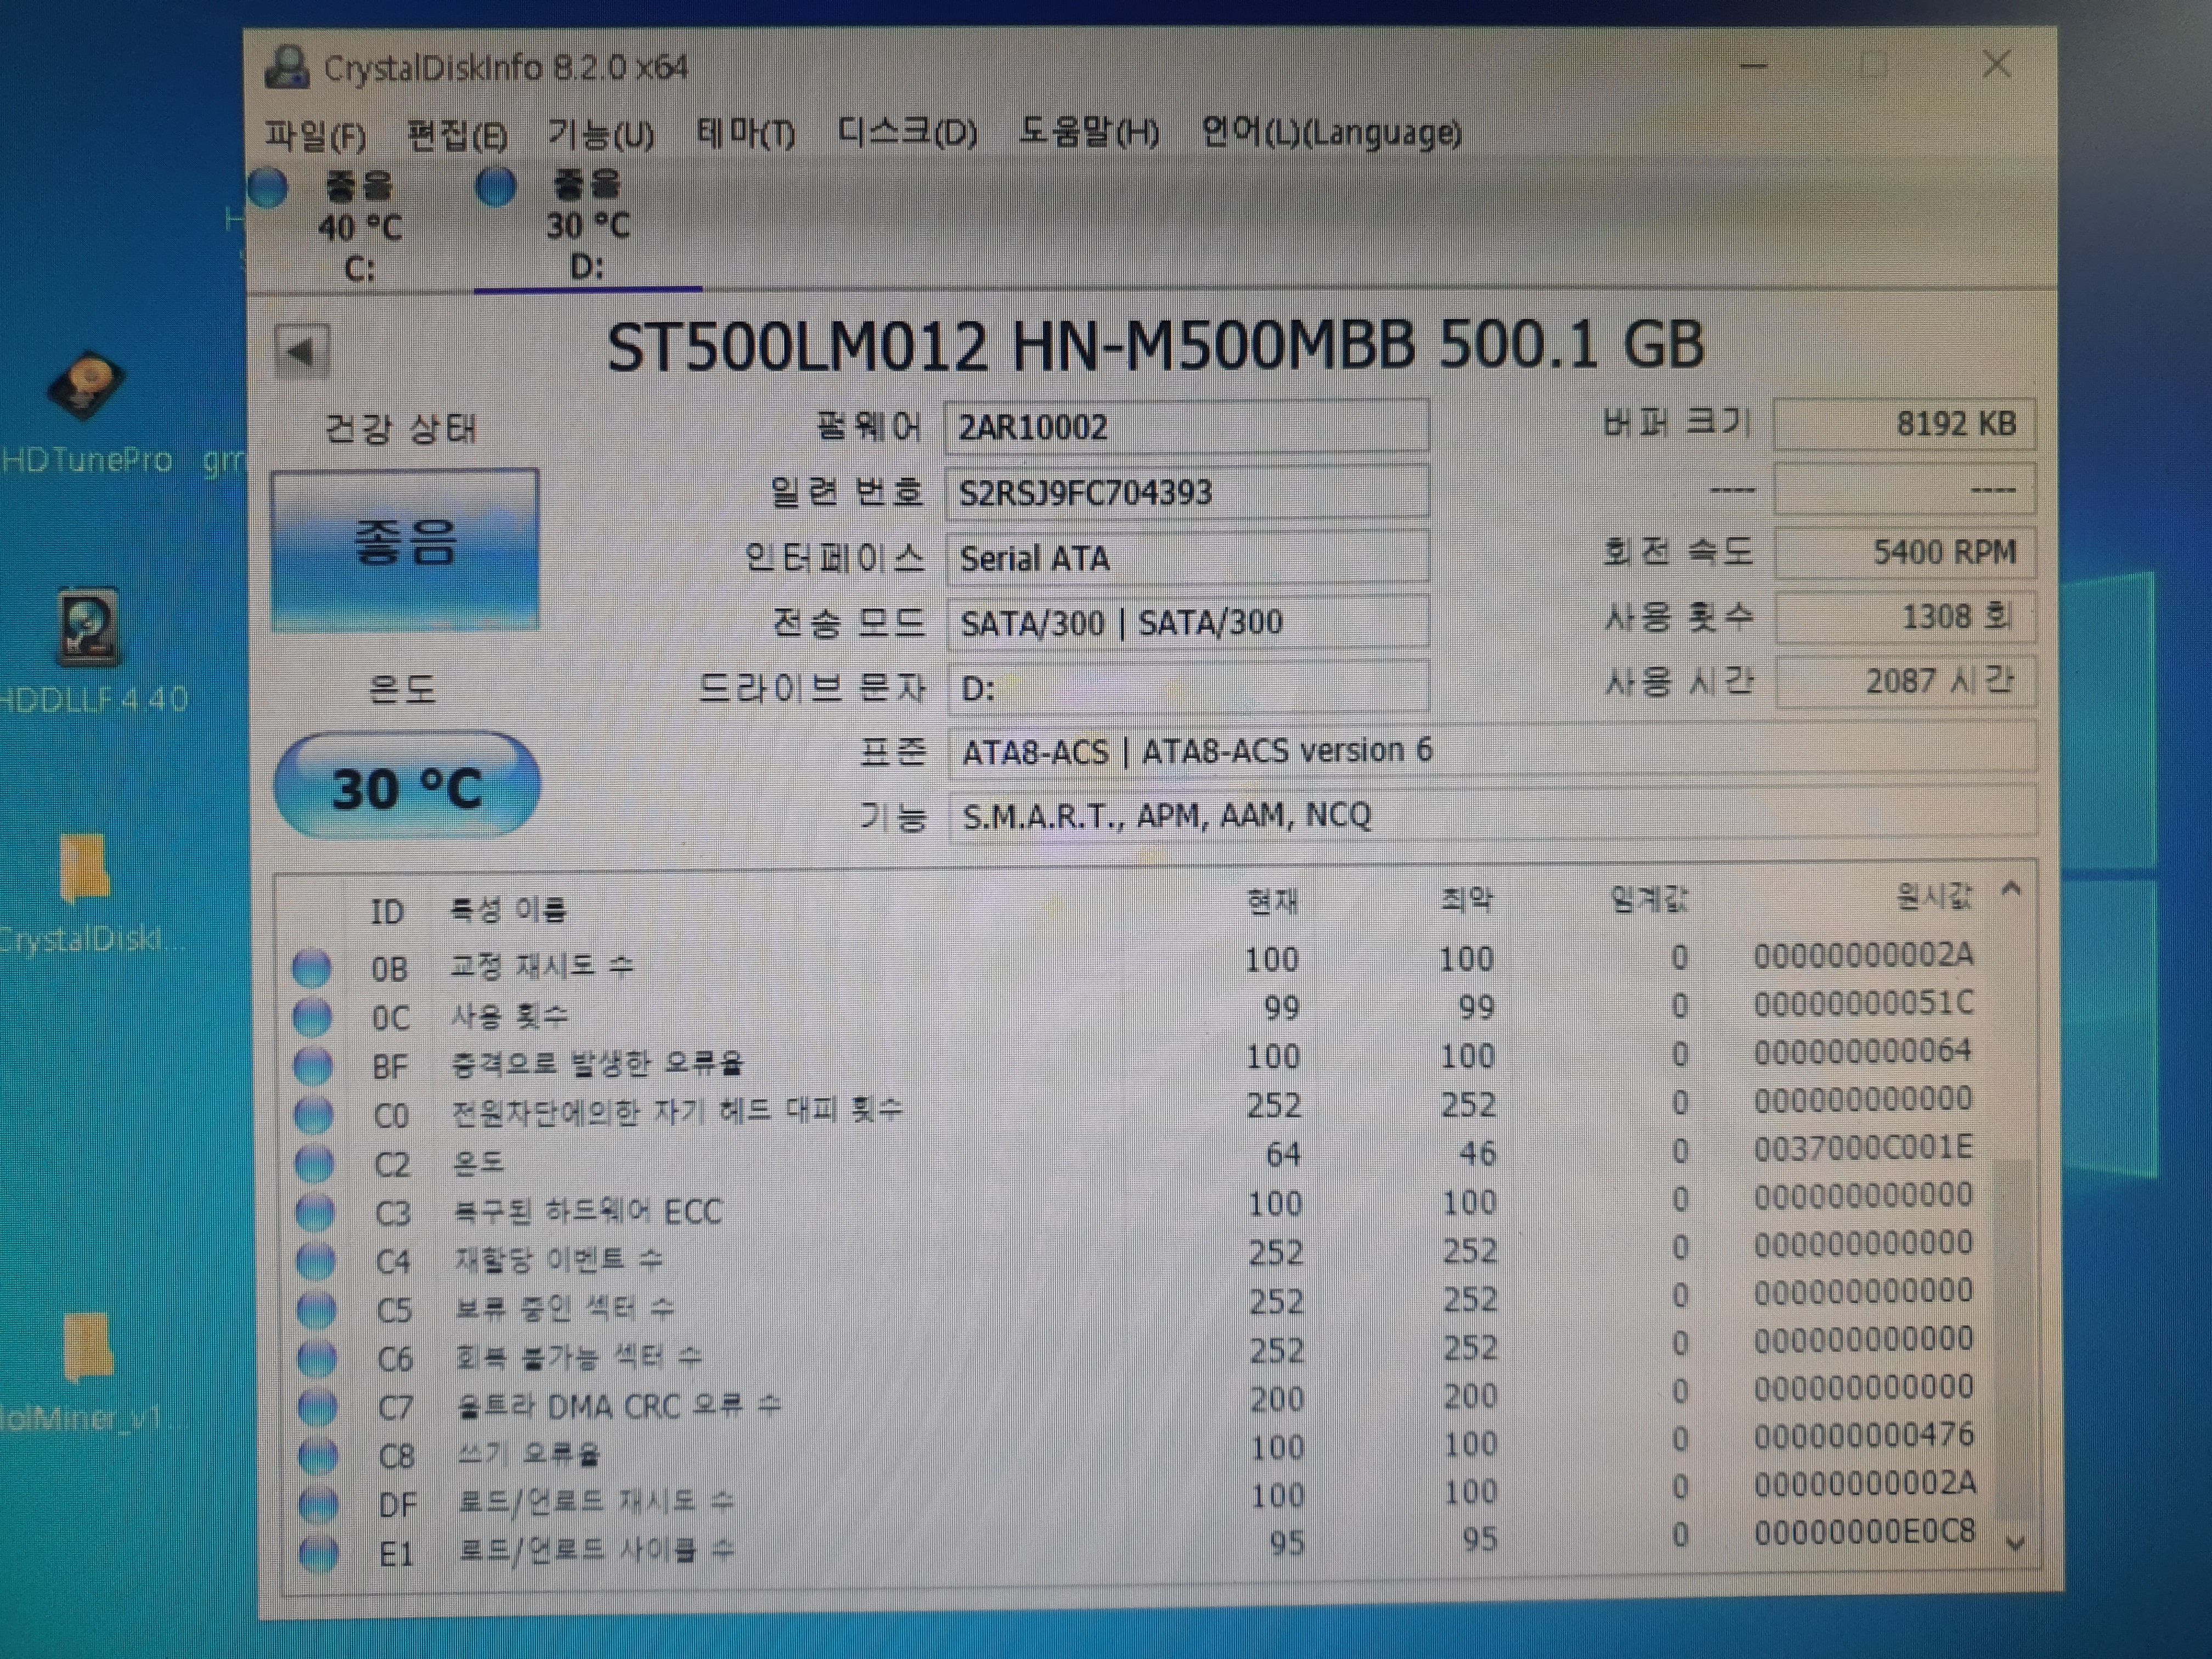Click raw value 0037000C001E
Viewport: 2212px width, 1659px height.
tap(1863, 1147)
